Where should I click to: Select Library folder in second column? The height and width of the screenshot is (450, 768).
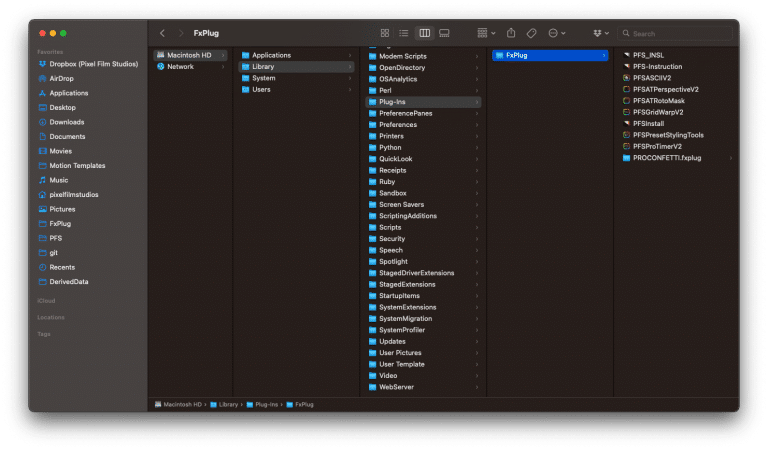pos(296,67)
